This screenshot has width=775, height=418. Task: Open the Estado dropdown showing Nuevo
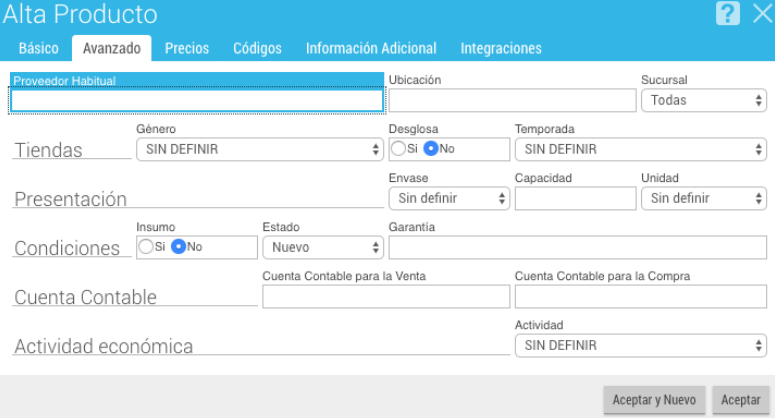click(323, 247)
